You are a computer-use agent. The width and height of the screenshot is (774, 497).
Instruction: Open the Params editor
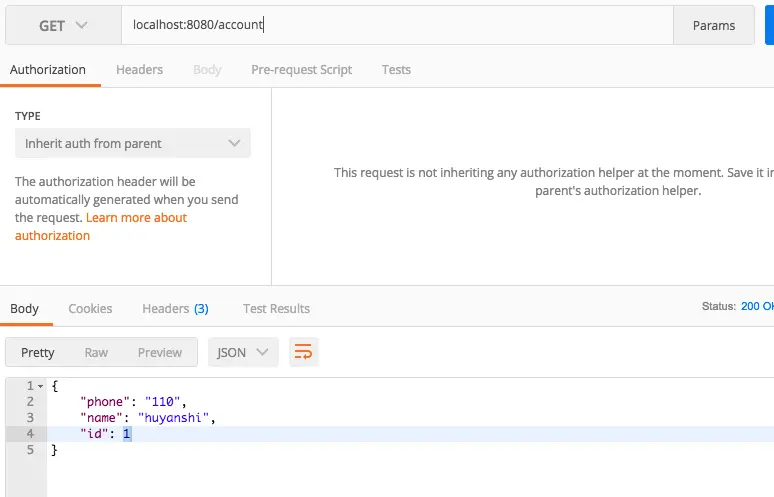point(714,25)
